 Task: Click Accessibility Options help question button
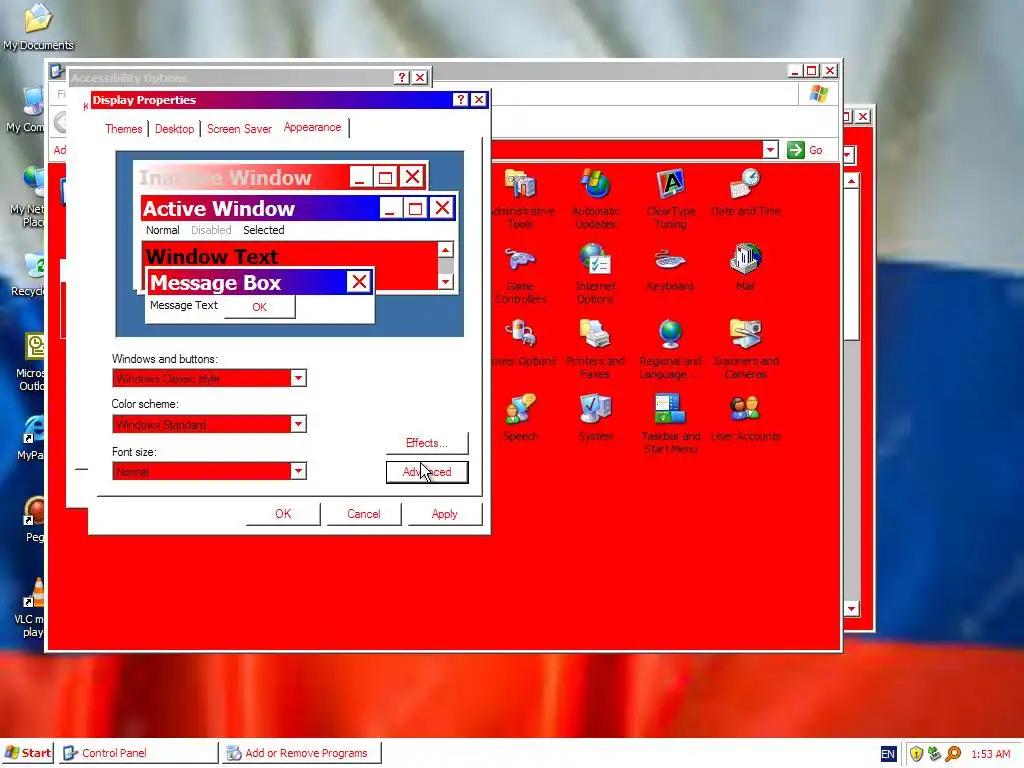[x=402, y=78]
